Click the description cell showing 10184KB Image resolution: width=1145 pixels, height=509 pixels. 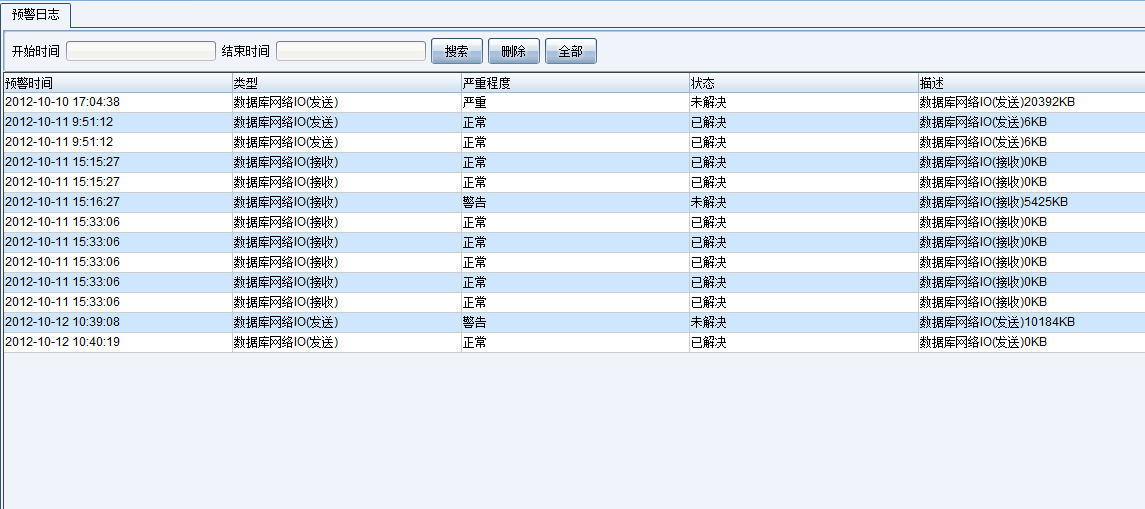[997, 322]
